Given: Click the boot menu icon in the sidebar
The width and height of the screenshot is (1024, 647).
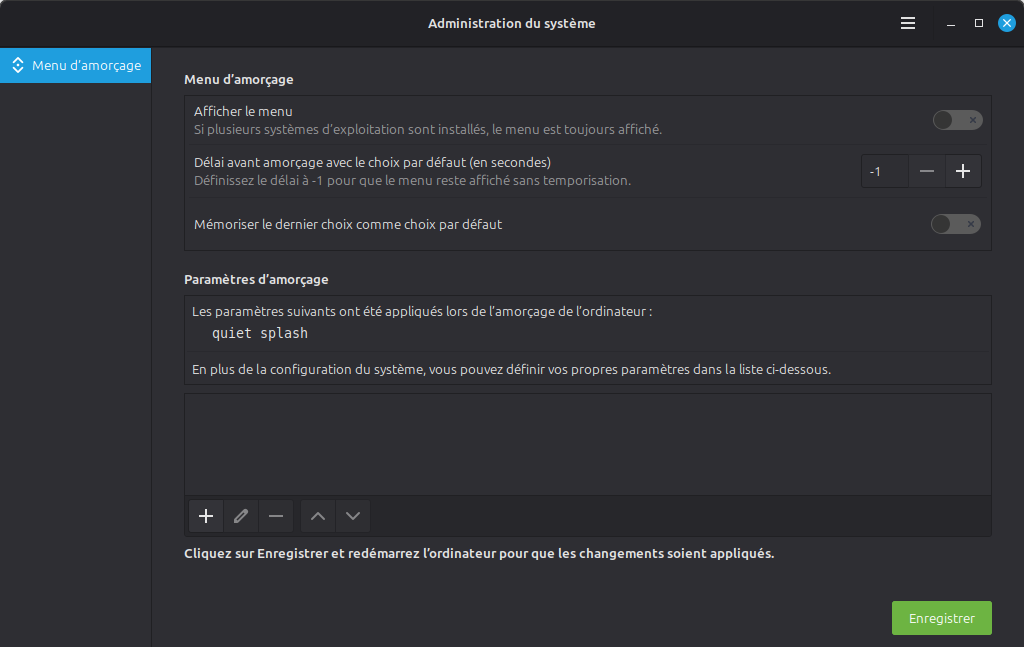Looking at the screenshot, I should point(18,65).
